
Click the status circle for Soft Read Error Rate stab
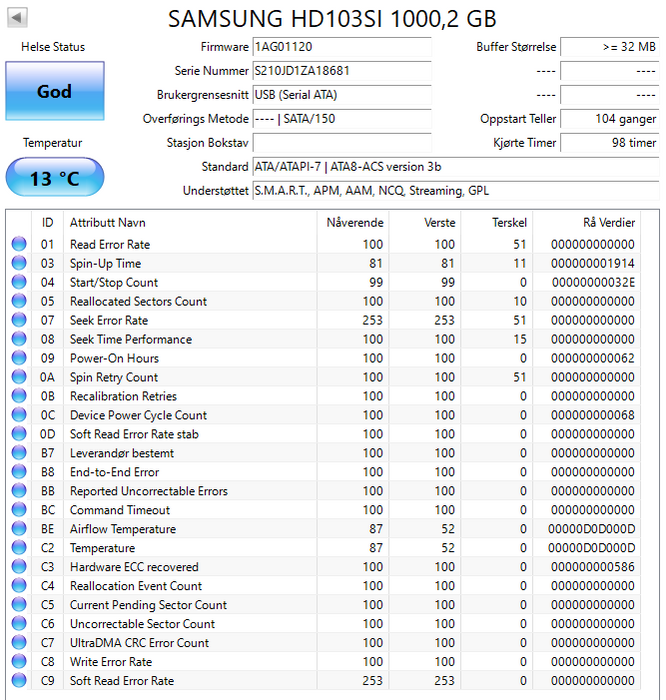pyautogui.click(x=19, y=433)
